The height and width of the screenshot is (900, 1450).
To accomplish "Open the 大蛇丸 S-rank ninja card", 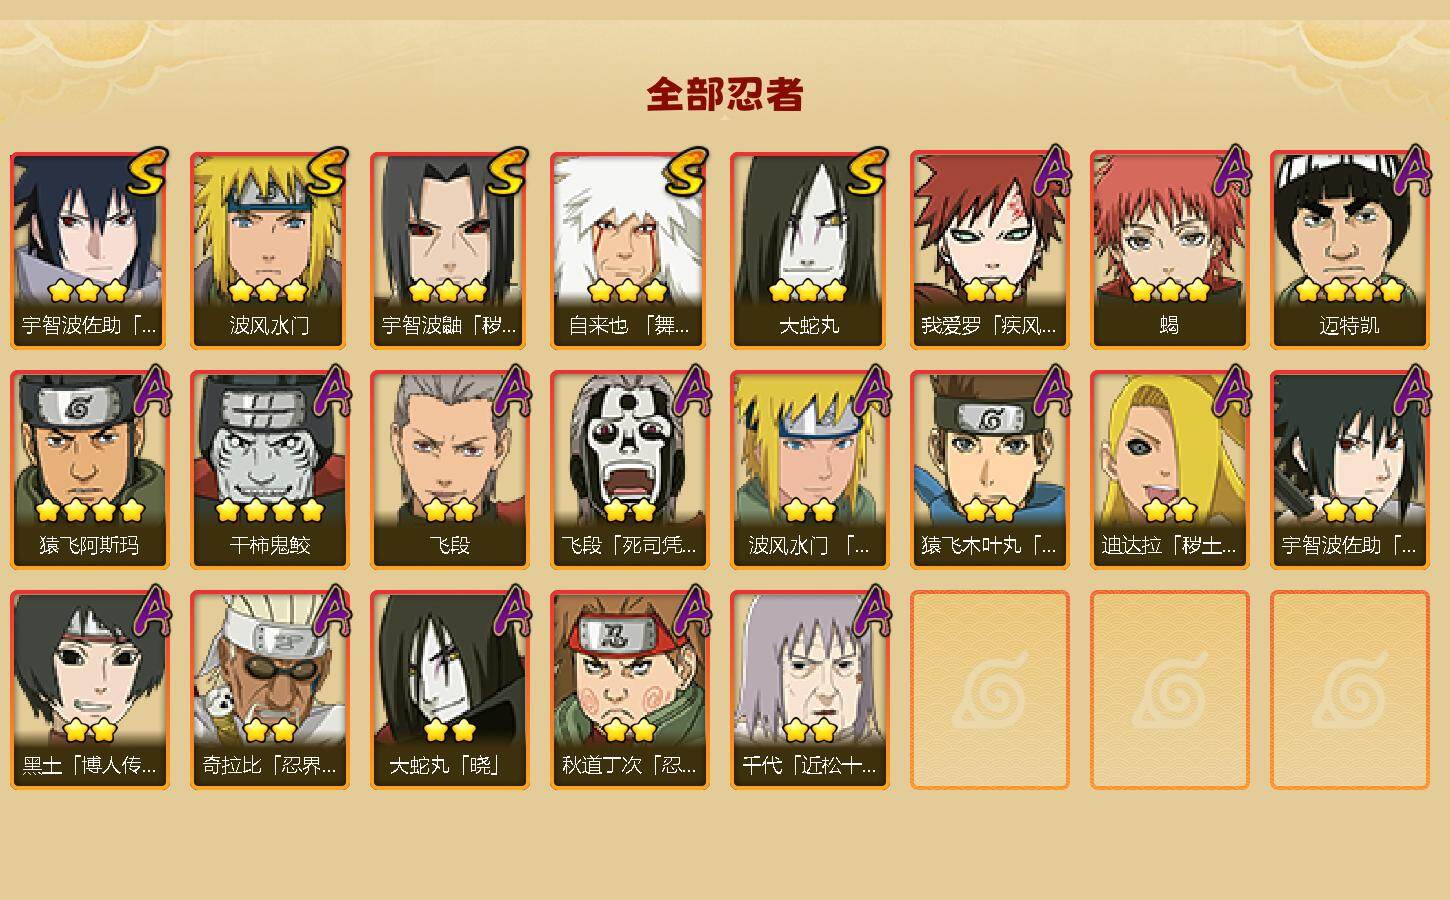I will [809, 250].
